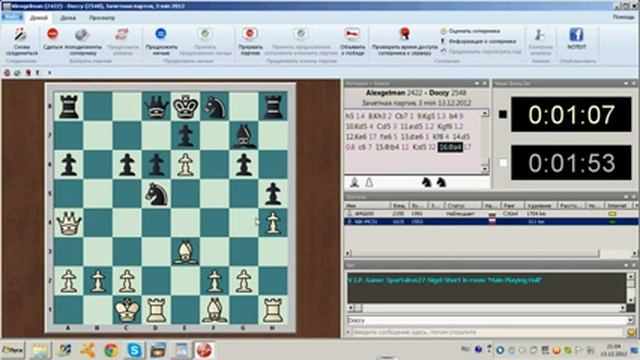Open the quick access toolbar dropdown arrow
The height and width of the screenshot is (360, 640).
[x=49, y=73]
